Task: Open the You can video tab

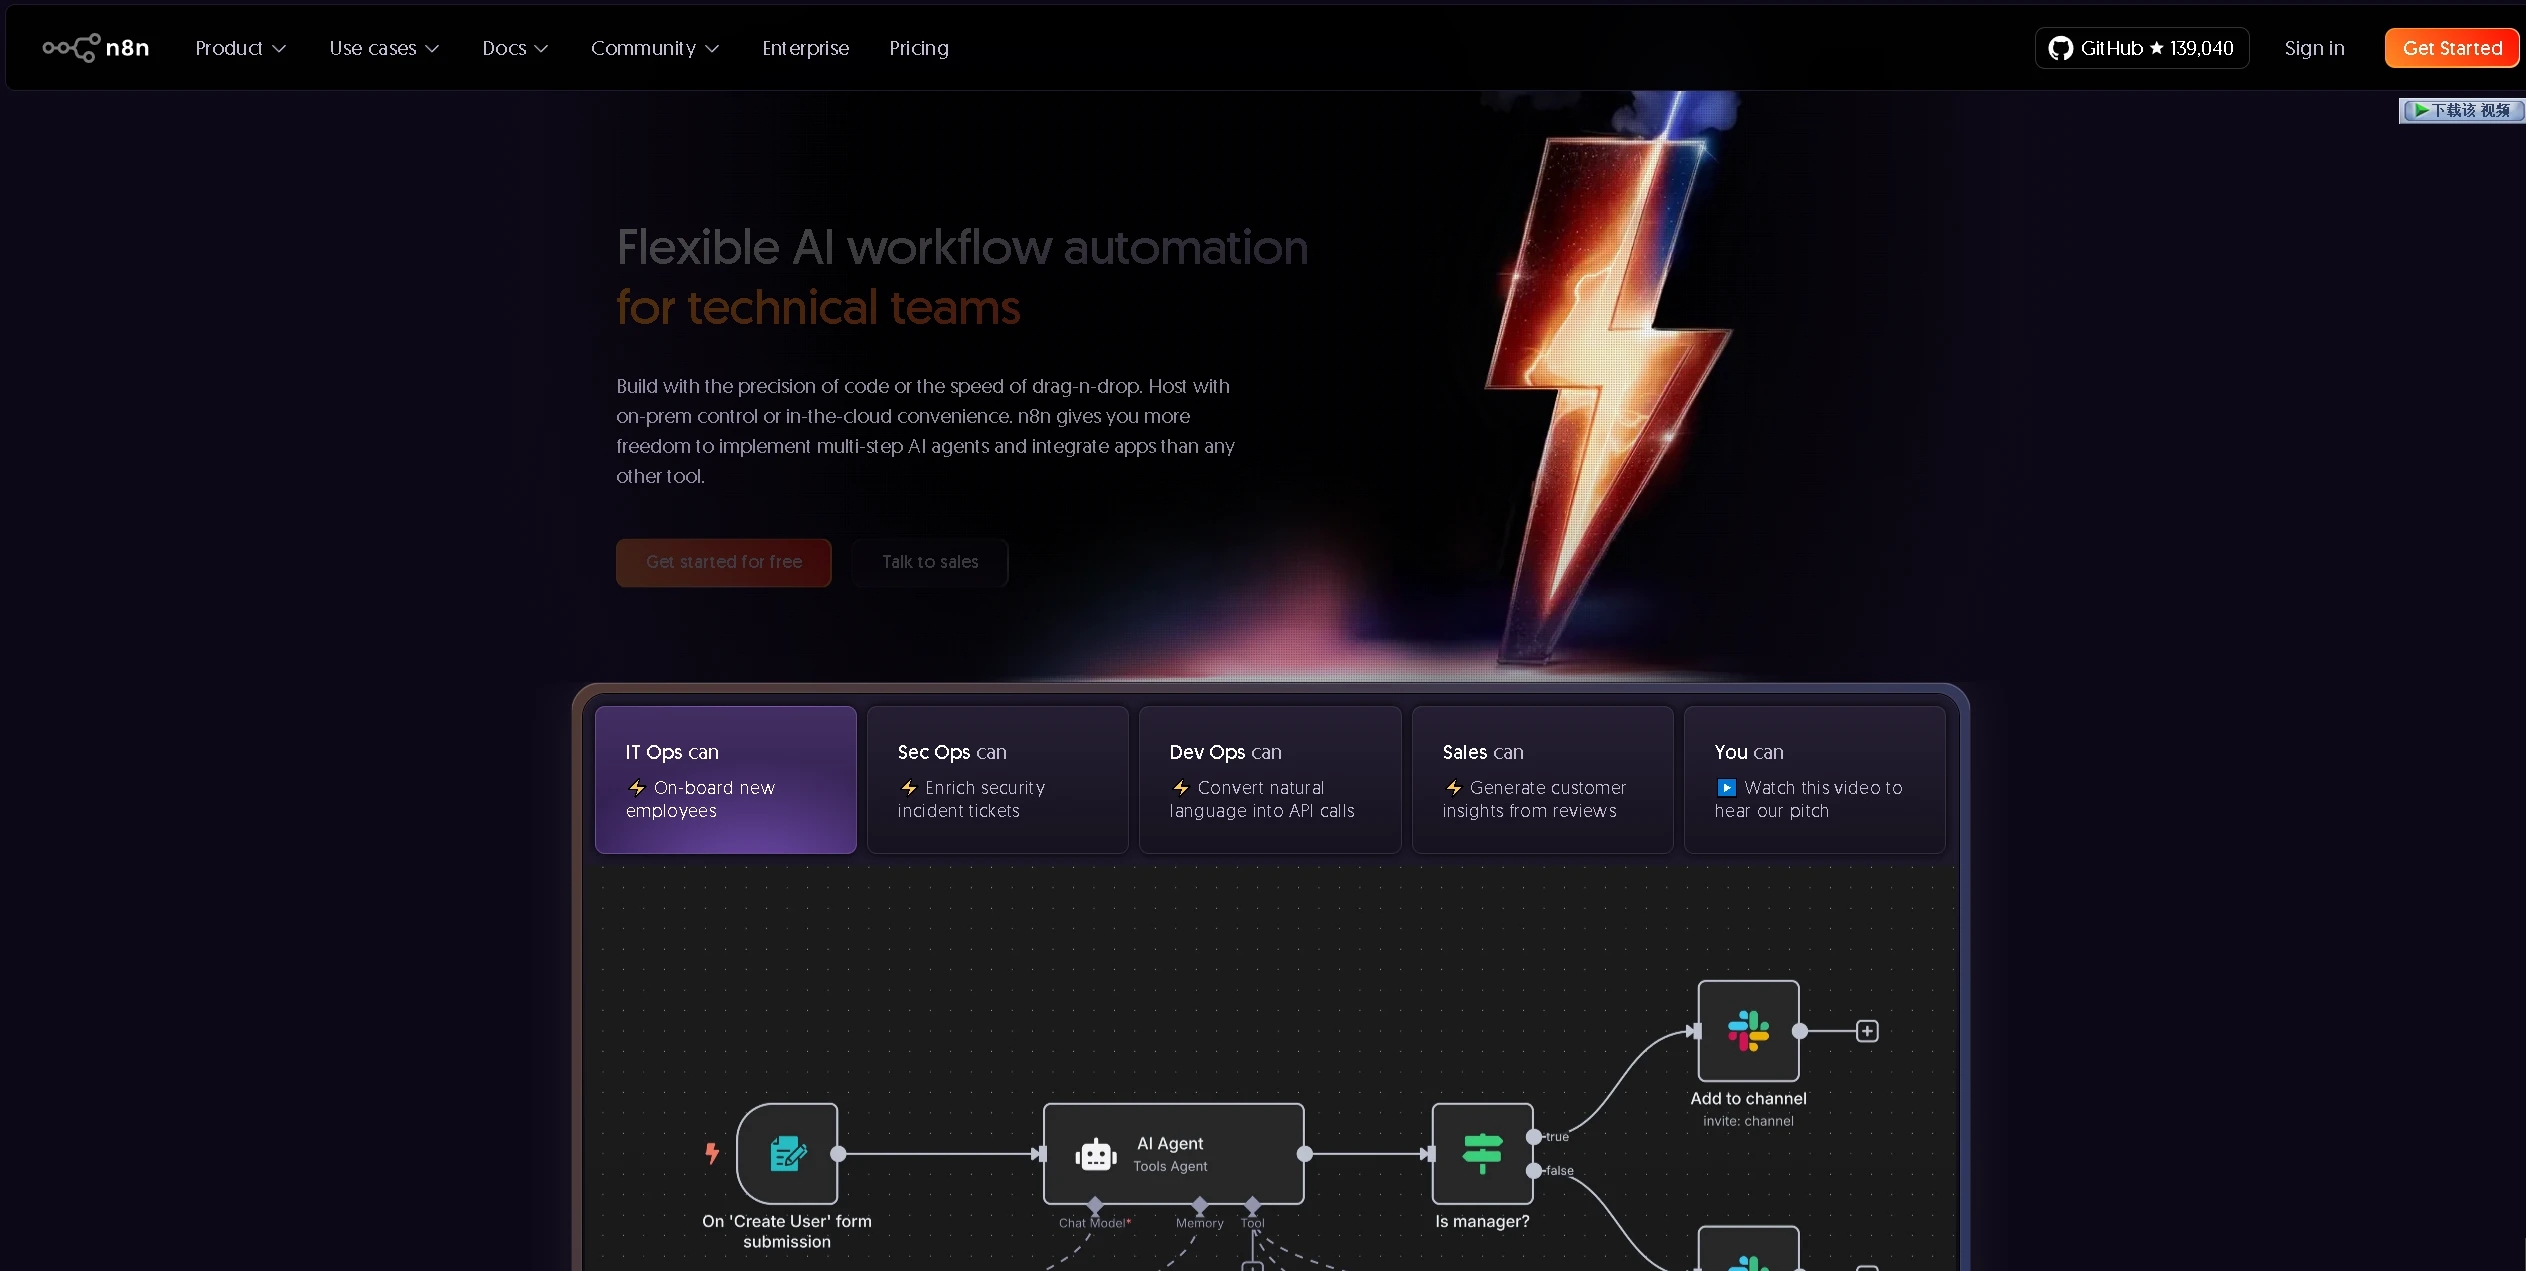Action: click(x=1814, y=780)
